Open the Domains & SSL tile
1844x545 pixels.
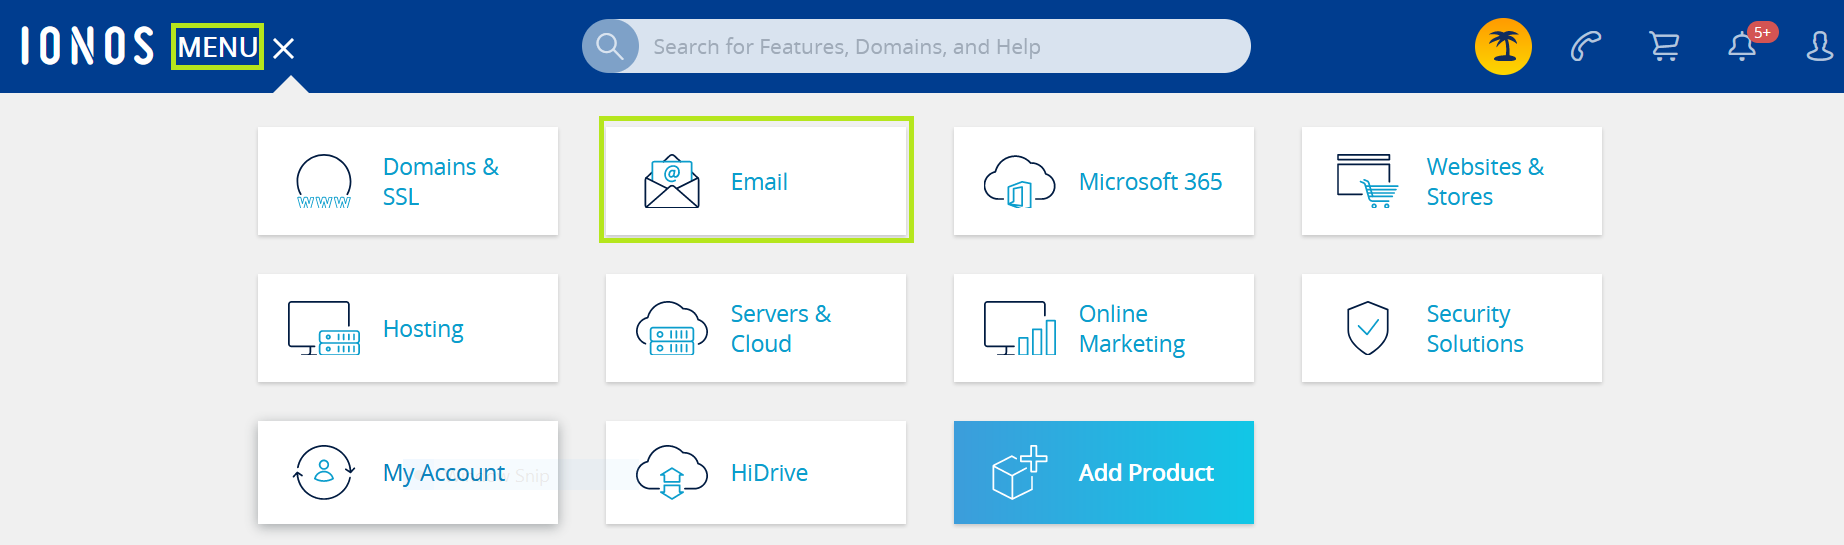(x=408, y=181)
